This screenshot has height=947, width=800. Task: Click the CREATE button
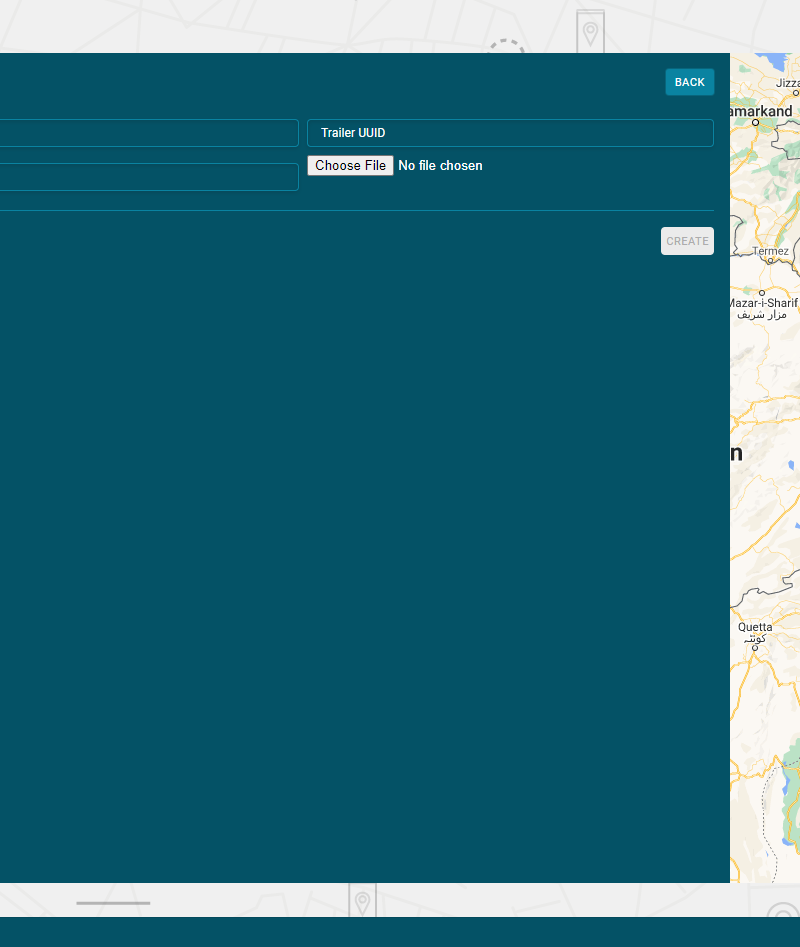point(687,241)
